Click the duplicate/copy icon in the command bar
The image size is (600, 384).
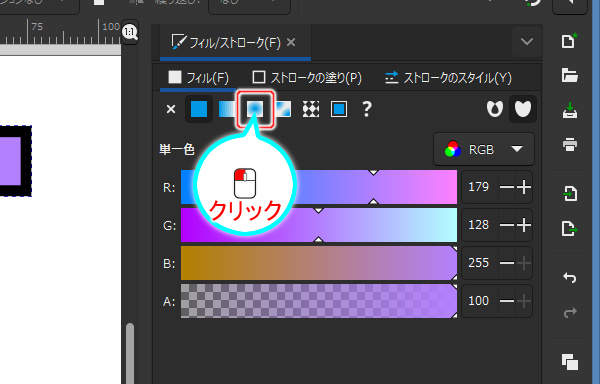[570, 362]
